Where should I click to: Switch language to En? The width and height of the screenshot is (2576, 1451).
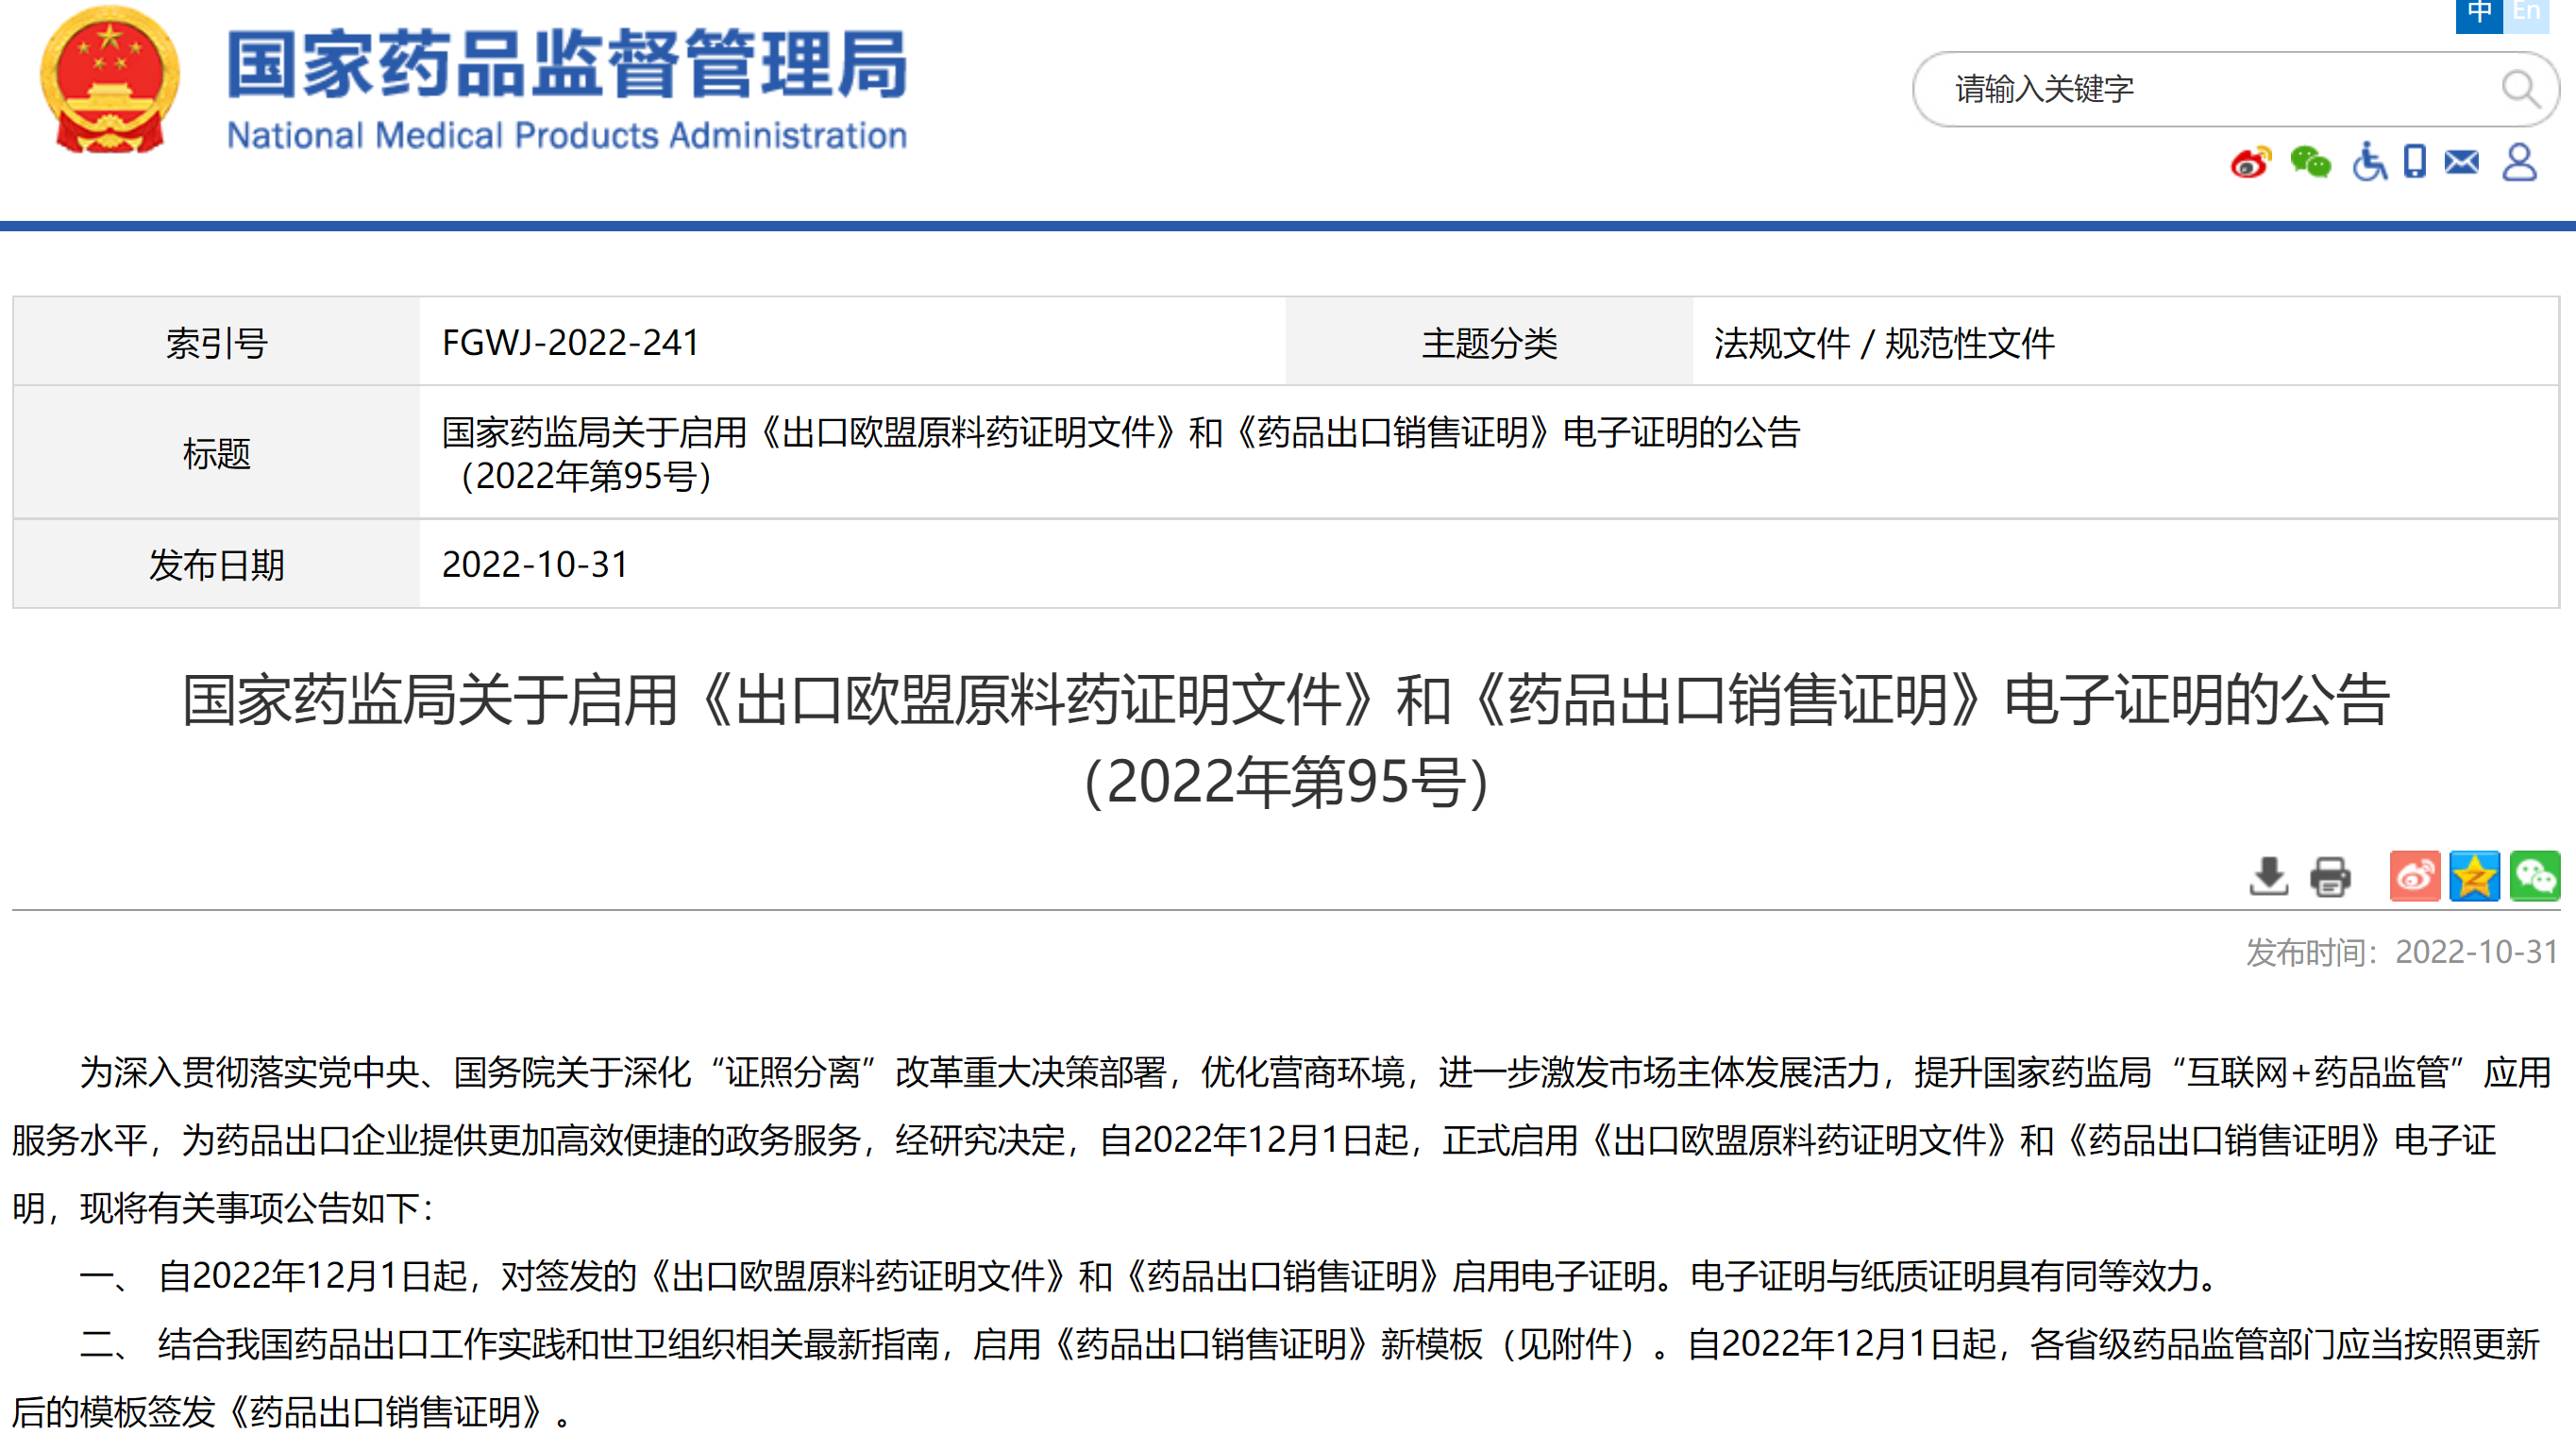pos(2526,14)
